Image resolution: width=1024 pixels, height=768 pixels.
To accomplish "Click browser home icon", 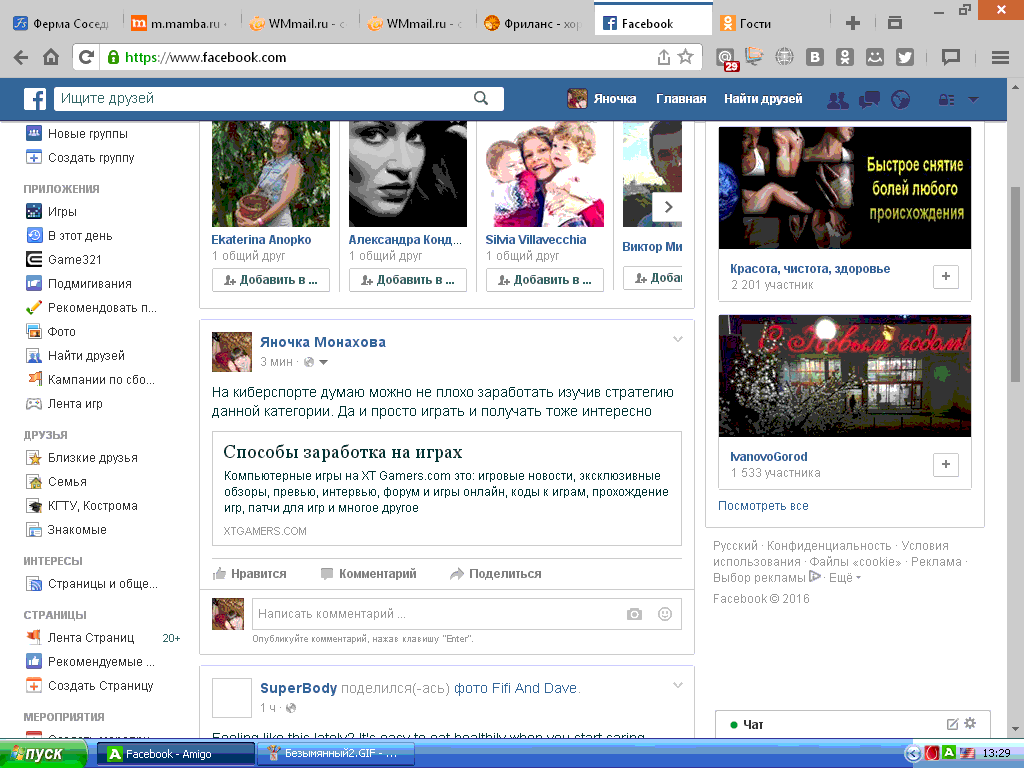I will [51, 57].
